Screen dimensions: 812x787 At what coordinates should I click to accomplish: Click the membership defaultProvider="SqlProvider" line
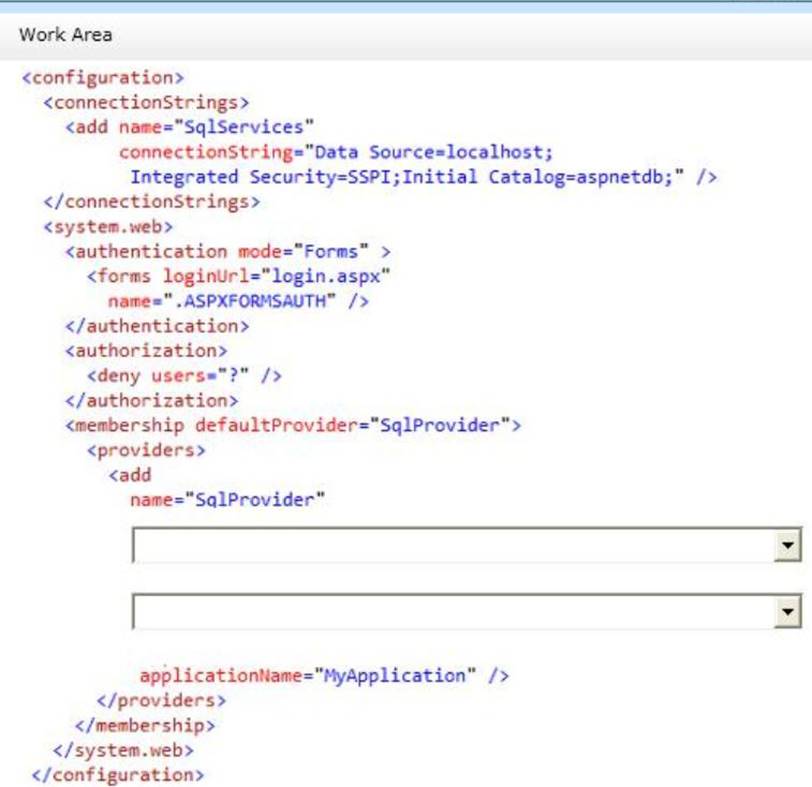point(293,425)
